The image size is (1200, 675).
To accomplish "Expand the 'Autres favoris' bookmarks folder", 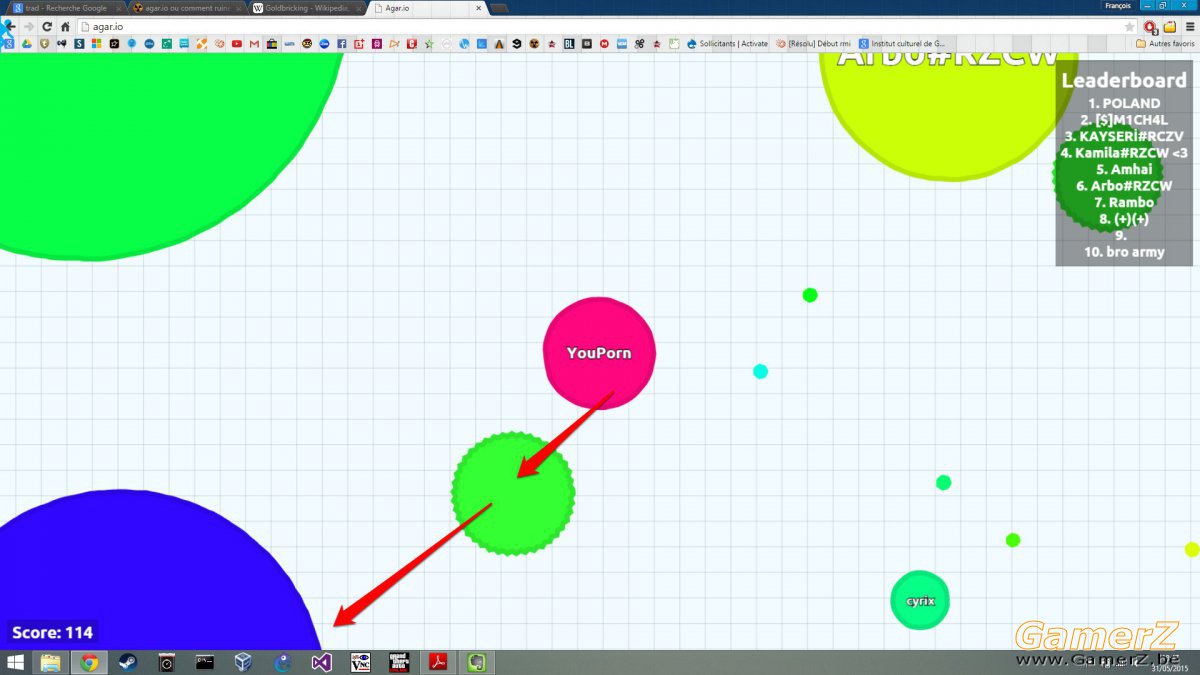I will coord(1165,44).
